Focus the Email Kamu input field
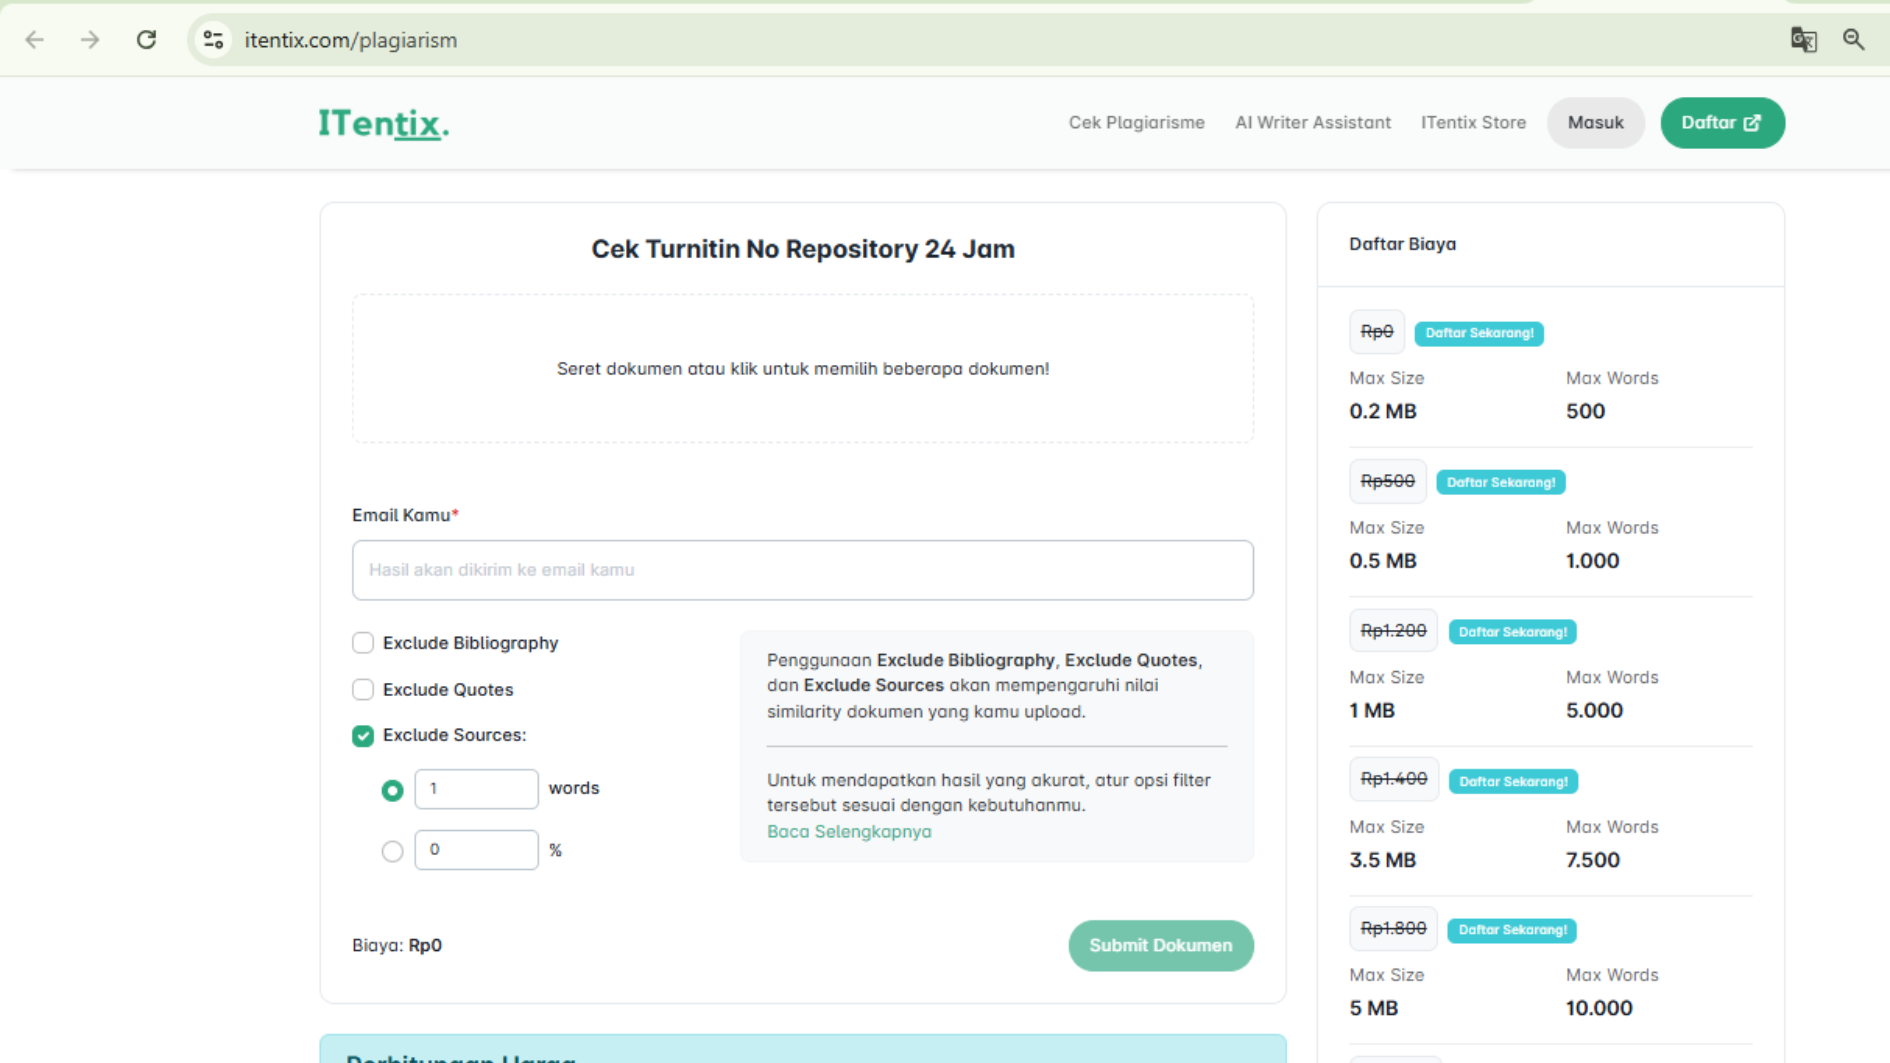This screenshot has height=1063, width=1890. tap(802, 570)
